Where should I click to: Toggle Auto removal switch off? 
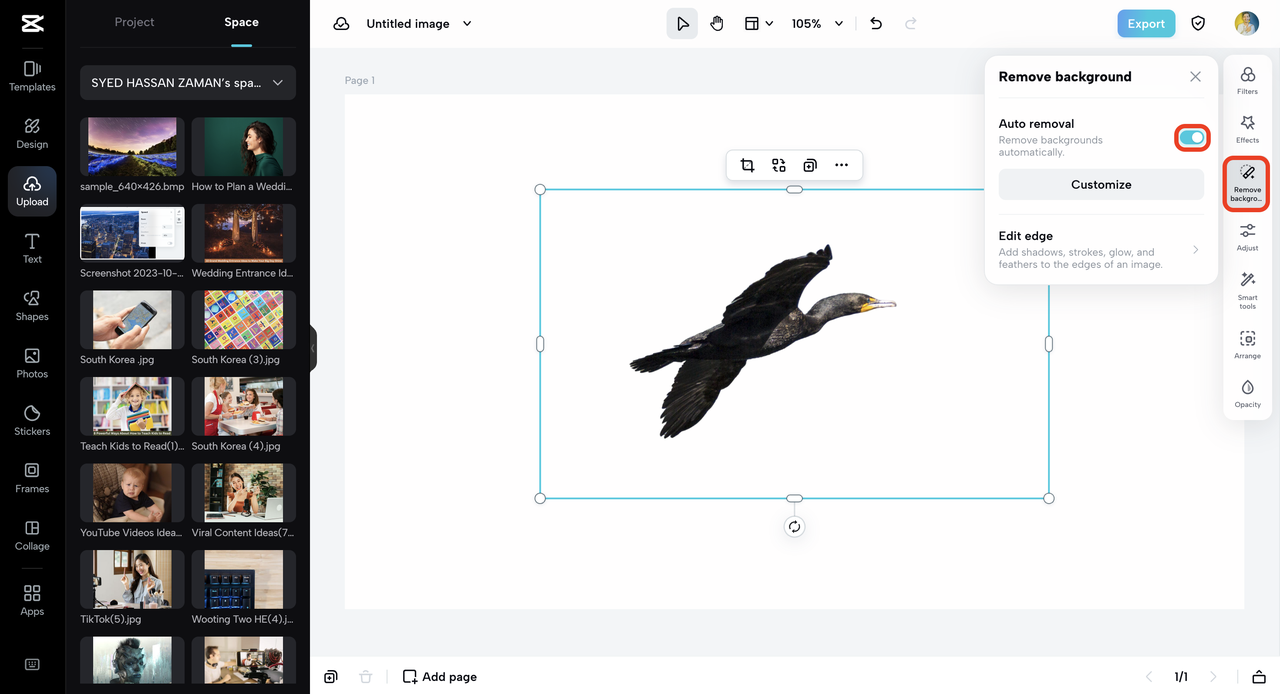pyautogui.click(x=1191, y=138)
